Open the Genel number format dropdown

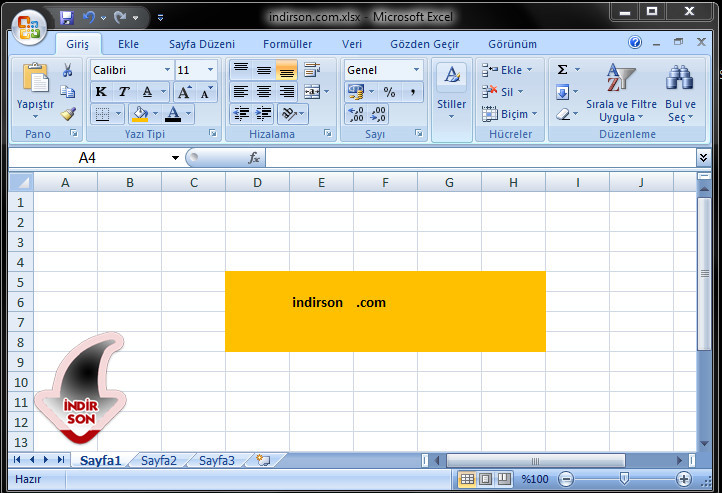[x=416, y=70]
